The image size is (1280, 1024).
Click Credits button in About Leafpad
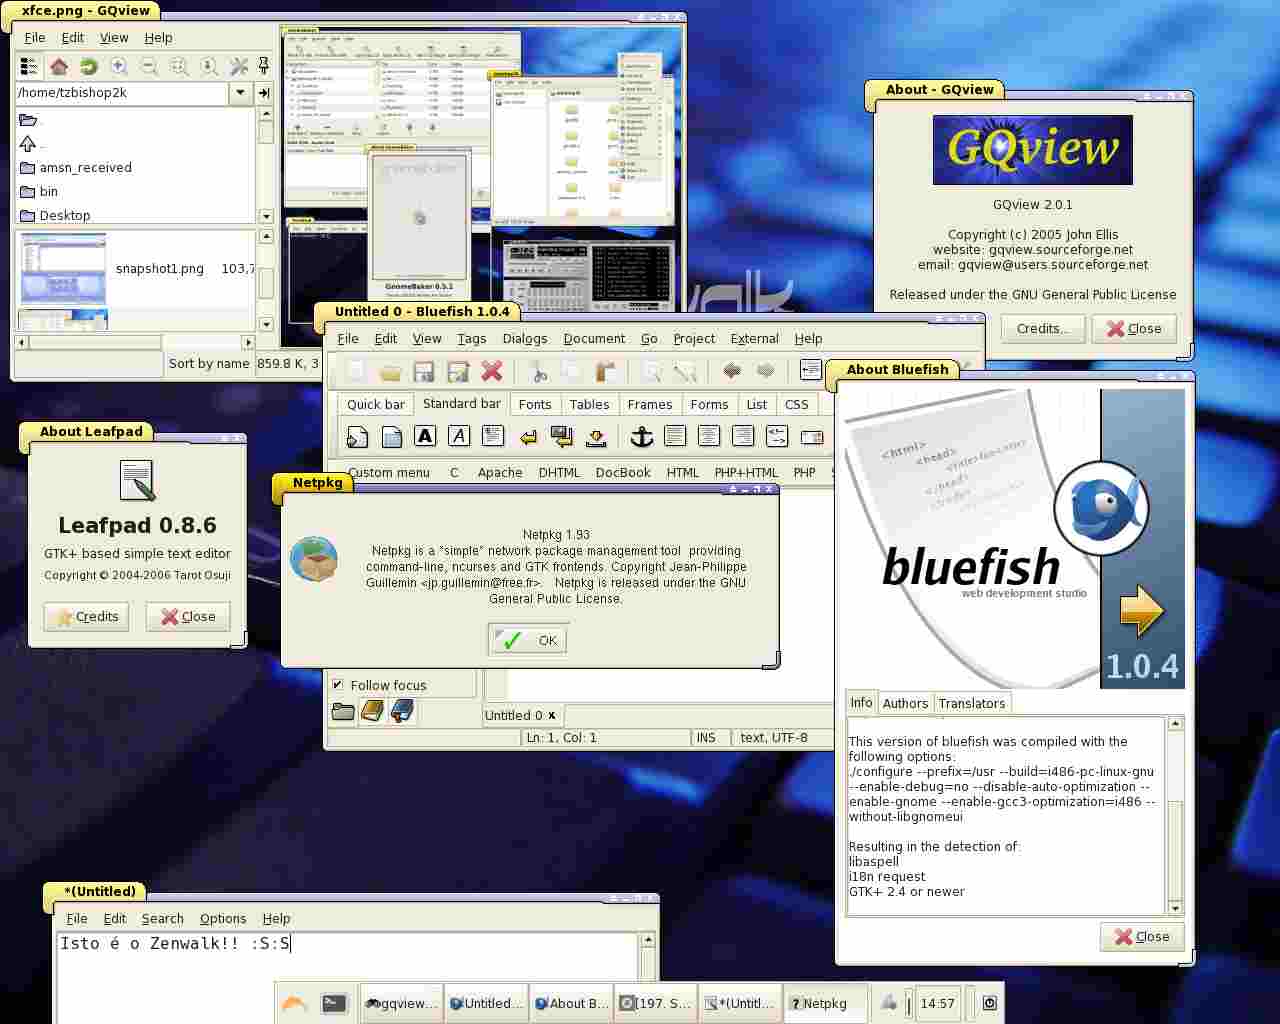(87, 617)
